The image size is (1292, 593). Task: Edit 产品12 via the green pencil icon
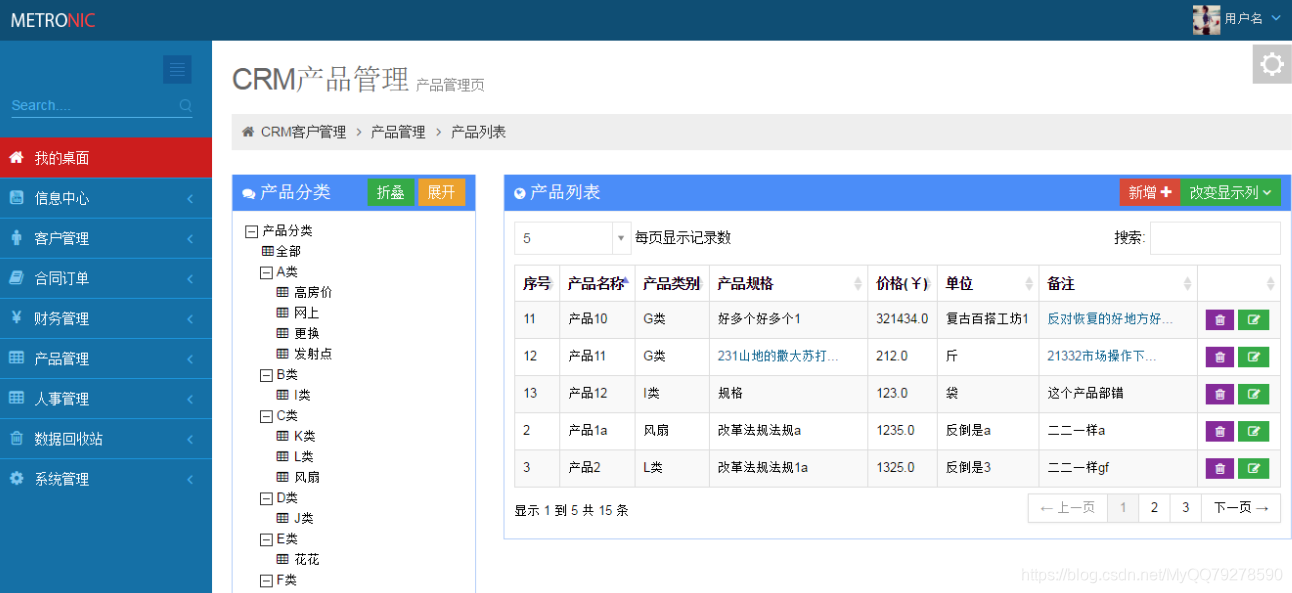coord(1253,393)
